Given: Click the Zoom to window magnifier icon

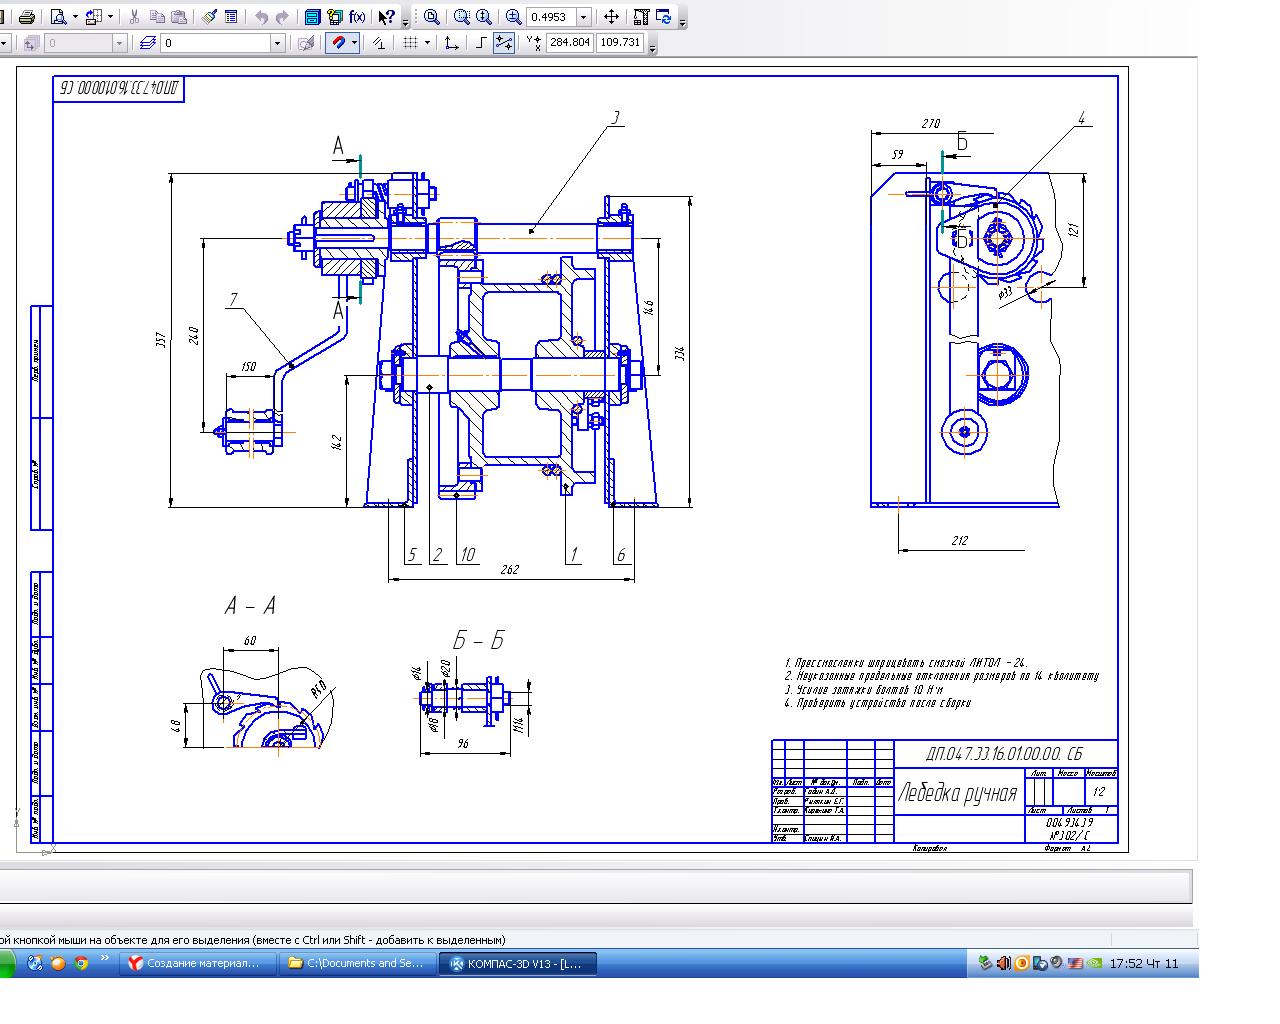Looking at the screenshot, I should tap(432, 17).
